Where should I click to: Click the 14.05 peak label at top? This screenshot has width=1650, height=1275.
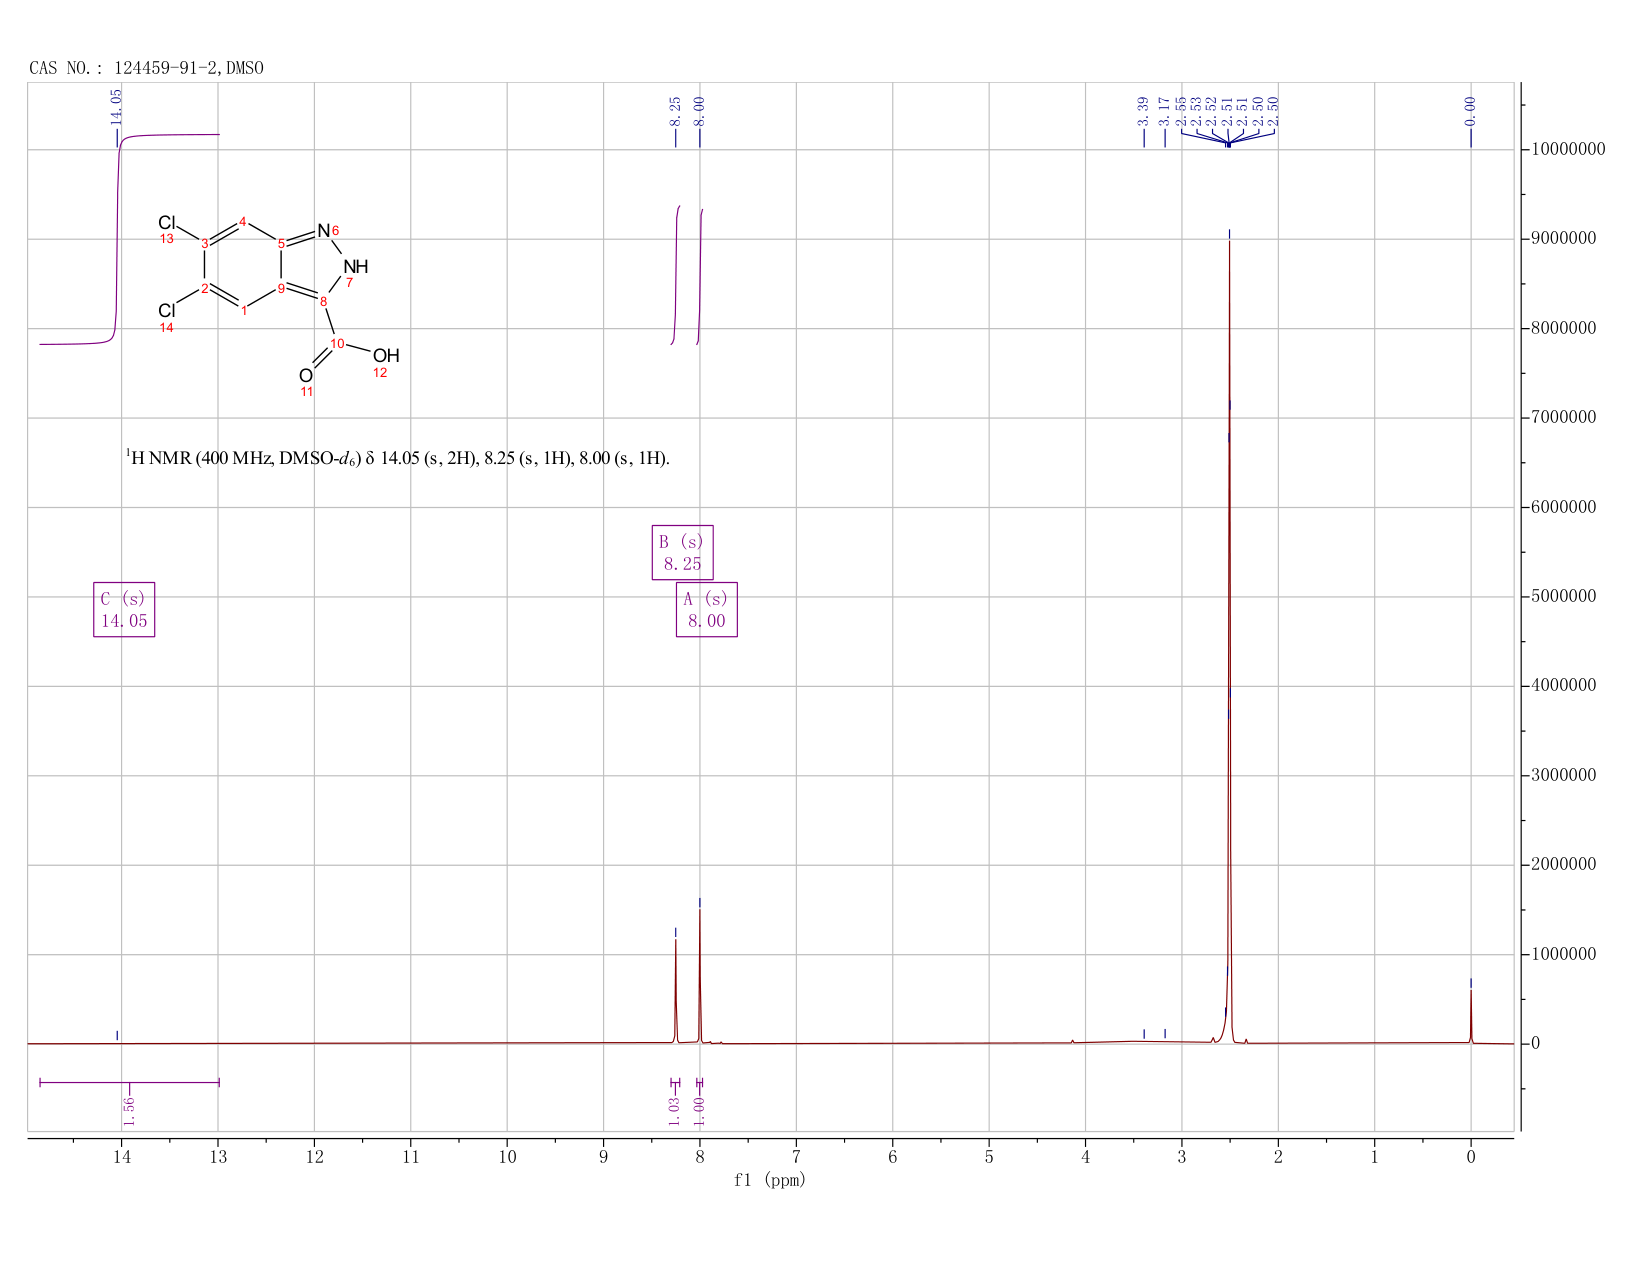click(116, 107)
